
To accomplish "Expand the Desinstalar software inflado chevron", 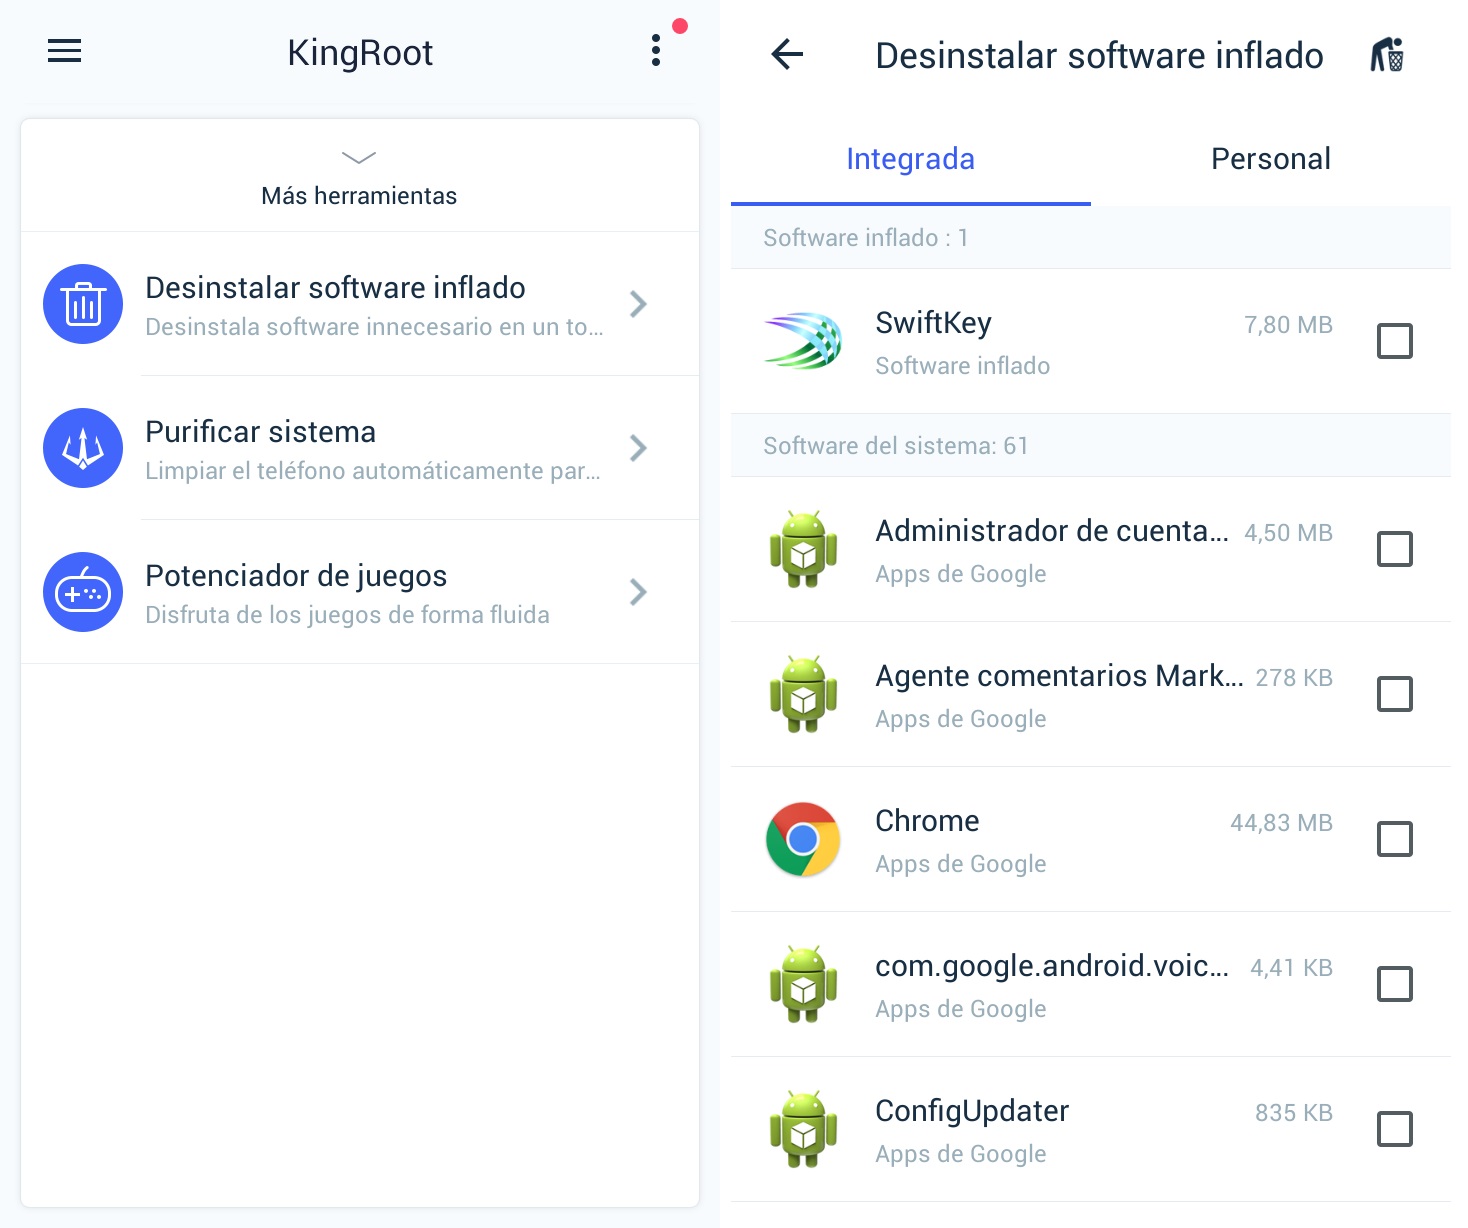I will (x=638, y=304).
